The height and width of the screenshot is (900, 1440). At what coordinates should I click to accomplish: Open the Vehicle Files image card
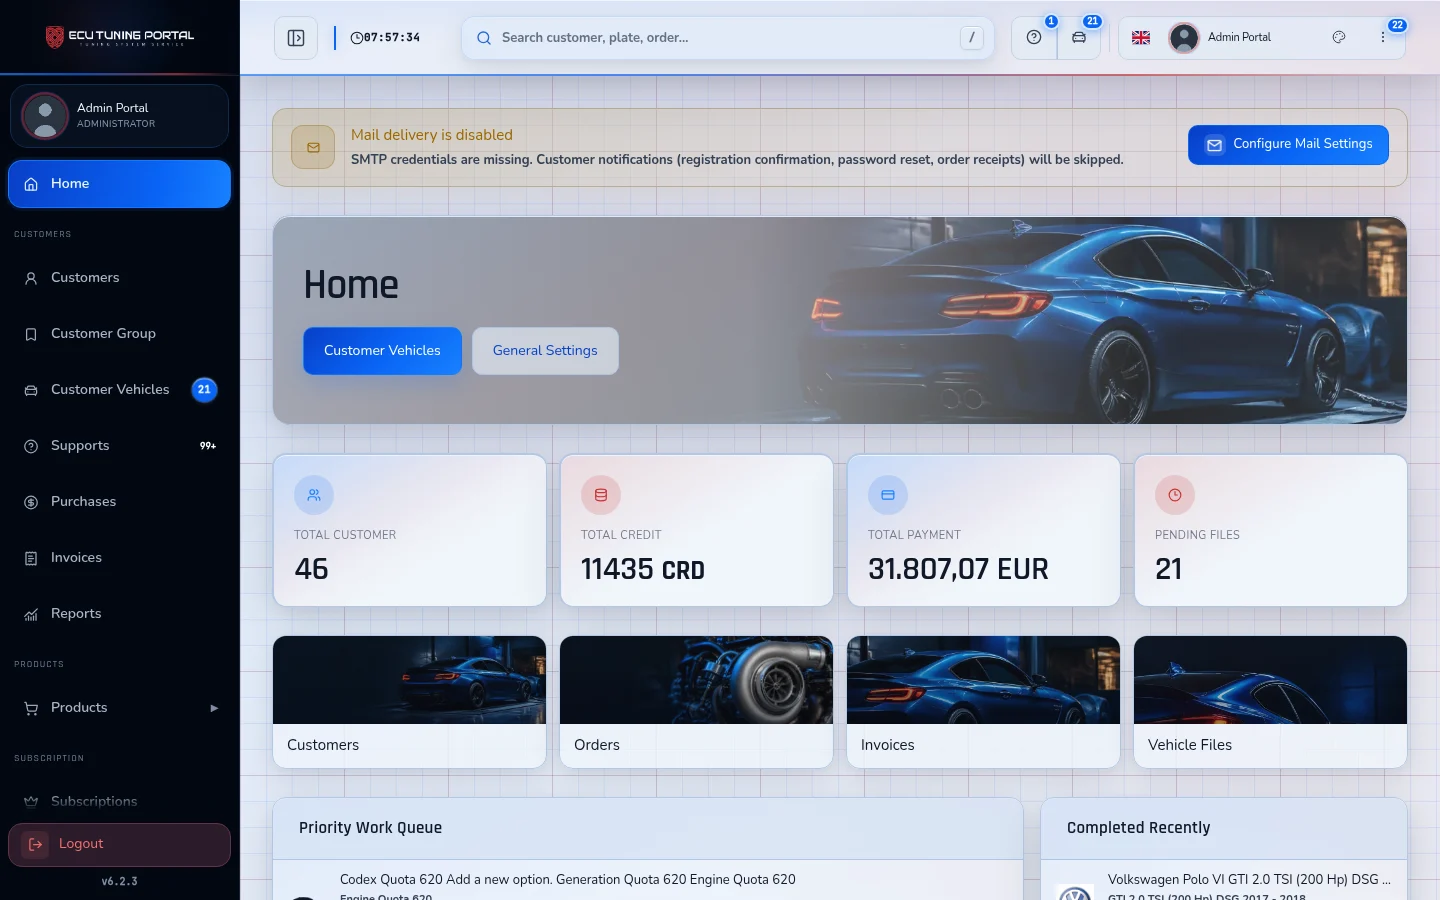pyautogui.click(x=1271, y=702)
